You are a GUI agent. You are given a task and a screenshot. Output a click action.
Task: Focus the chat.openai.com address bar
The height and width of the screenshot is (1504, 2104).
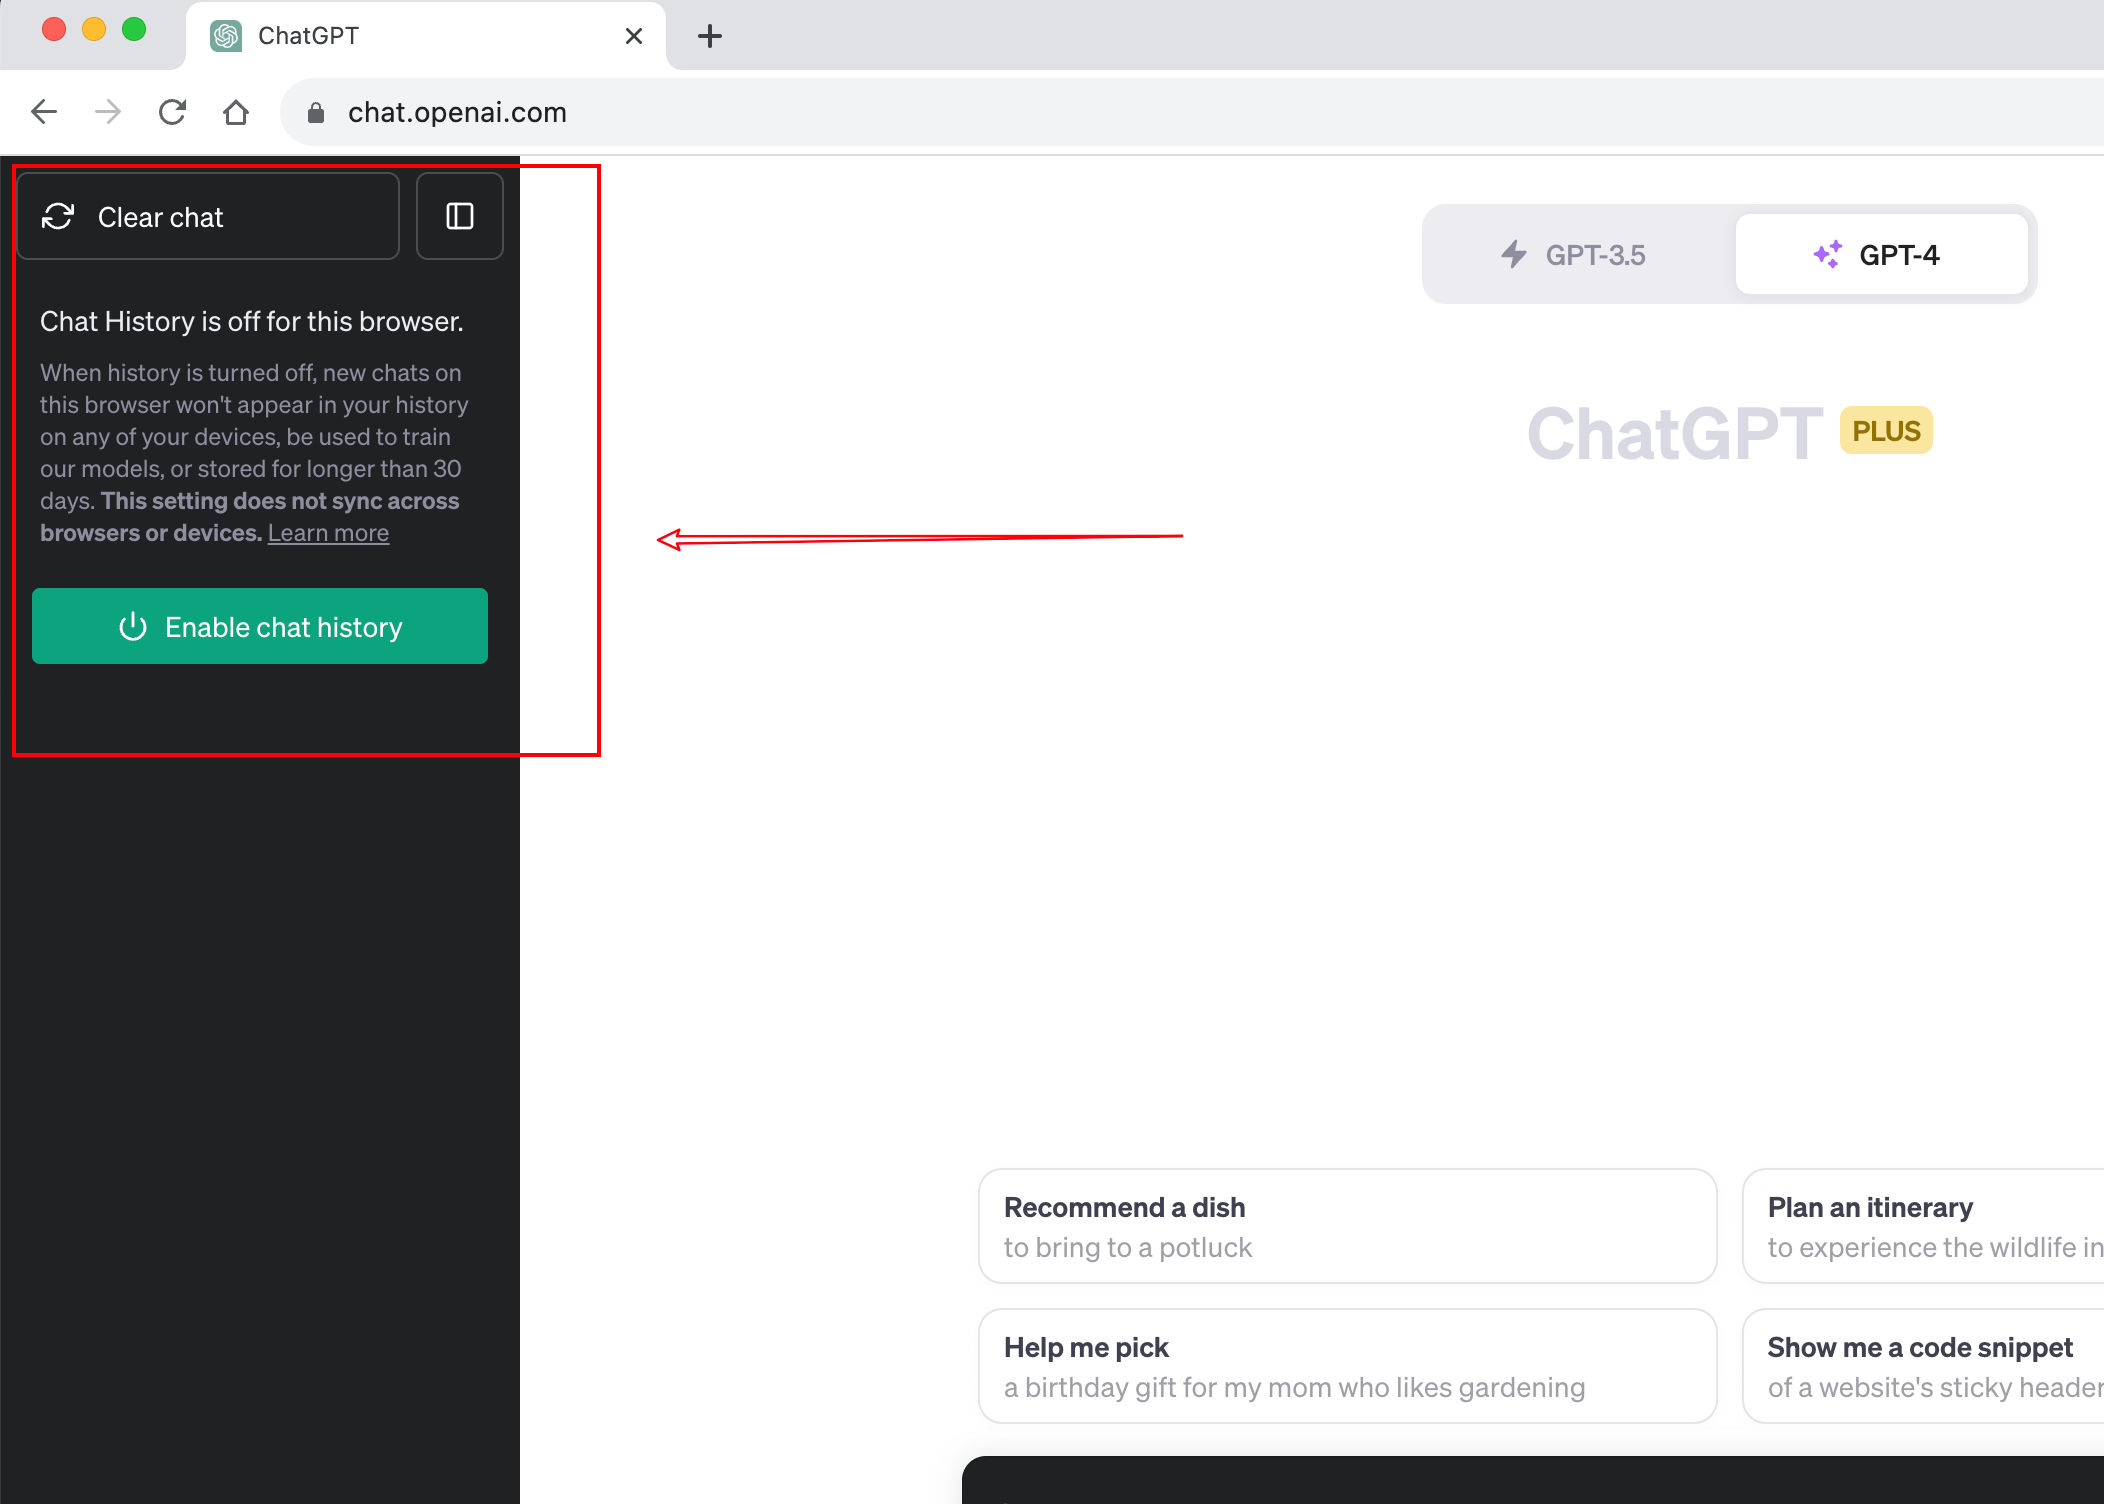click(x=1192, y=112)
